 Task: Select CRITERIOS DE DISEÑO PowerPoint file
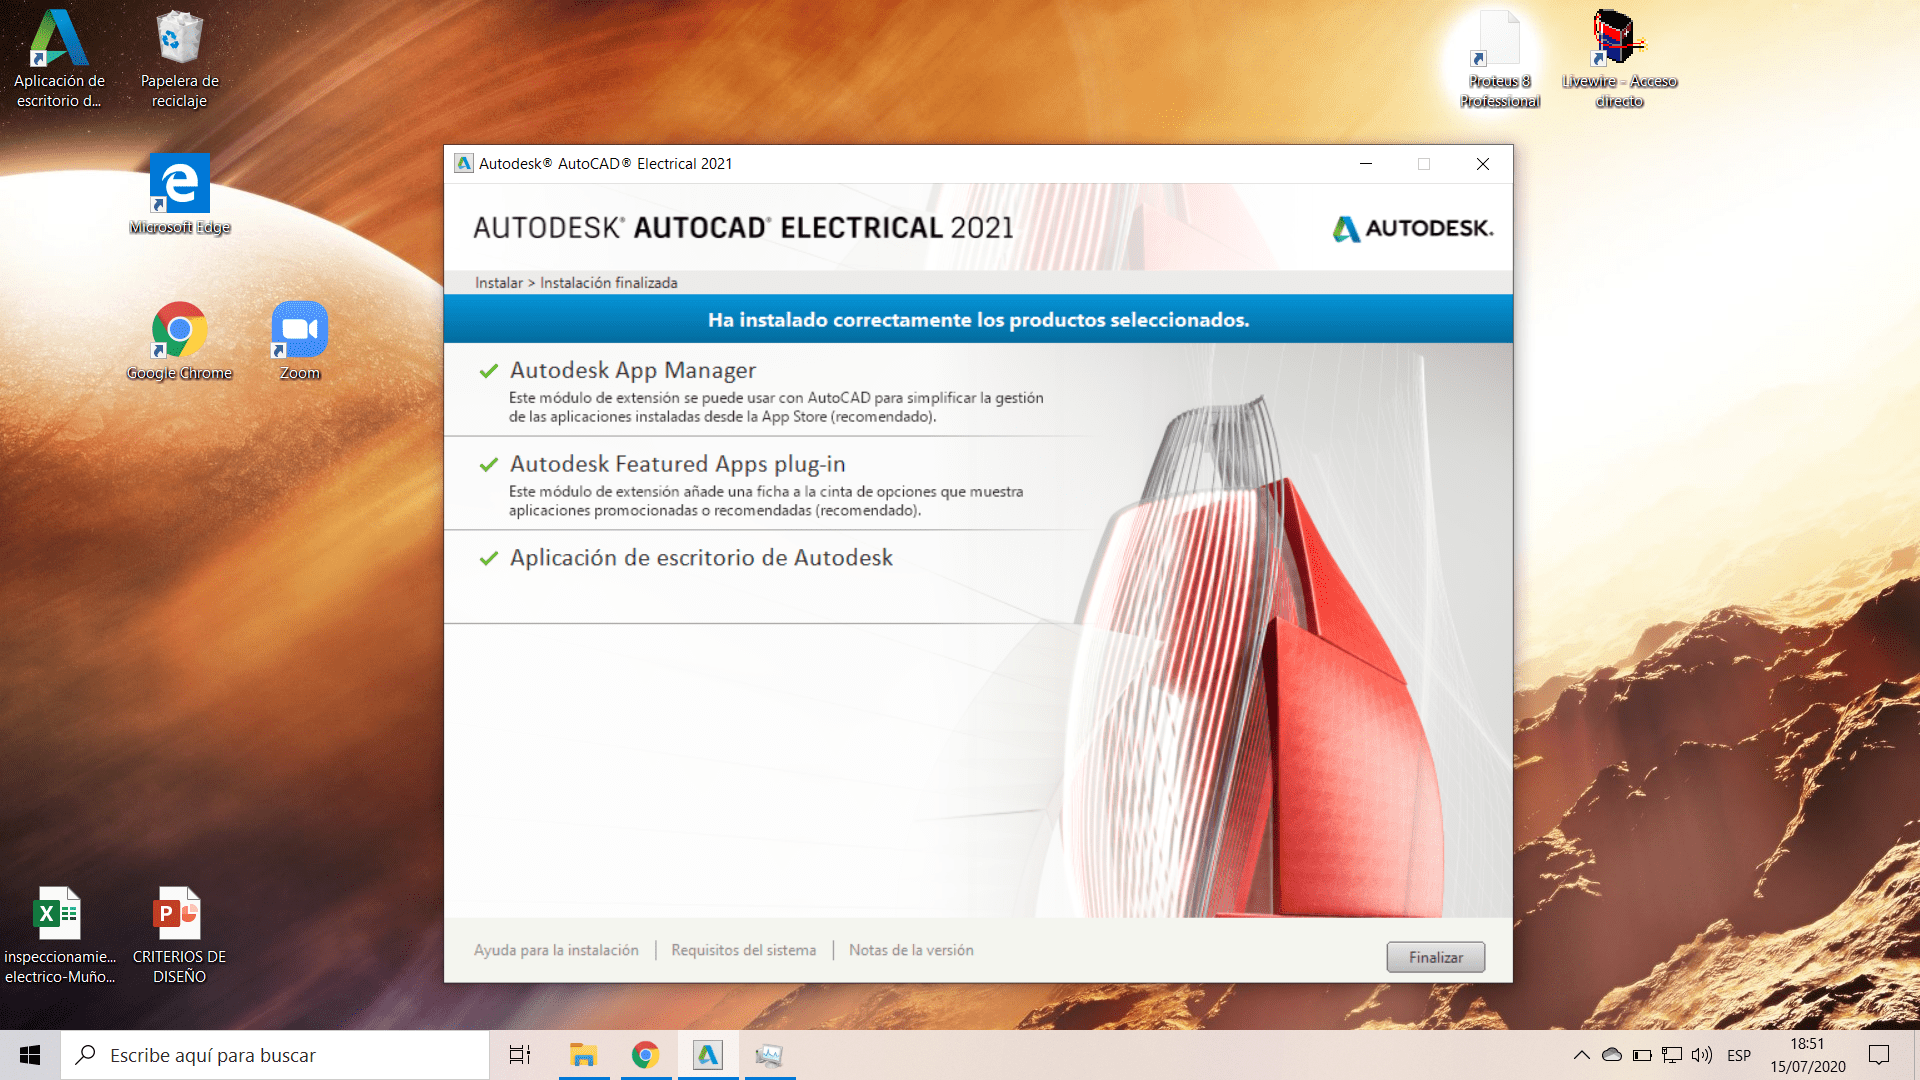pyautogui.click(x=179, y=933)
